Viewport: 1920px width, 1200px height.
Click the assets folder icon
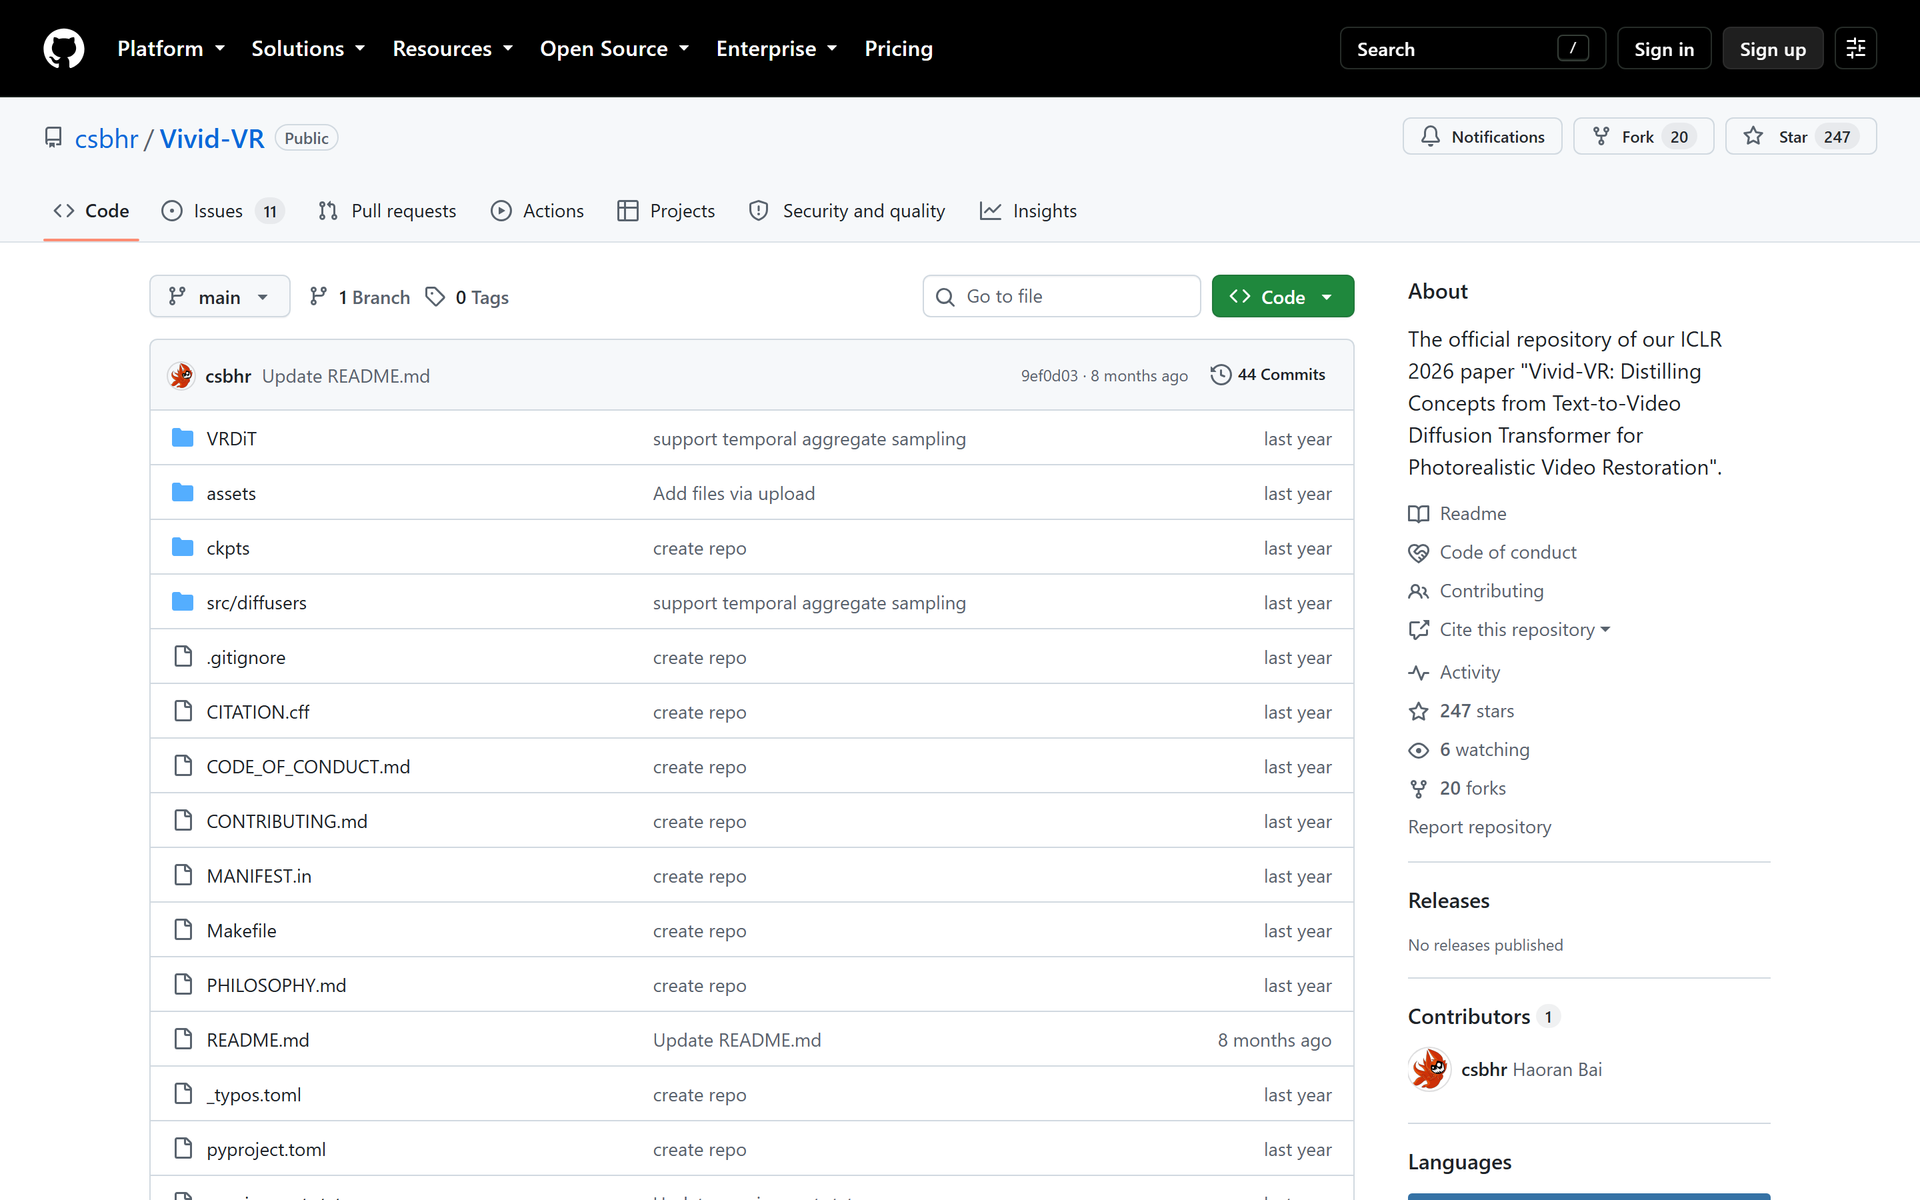coord(182,493)
